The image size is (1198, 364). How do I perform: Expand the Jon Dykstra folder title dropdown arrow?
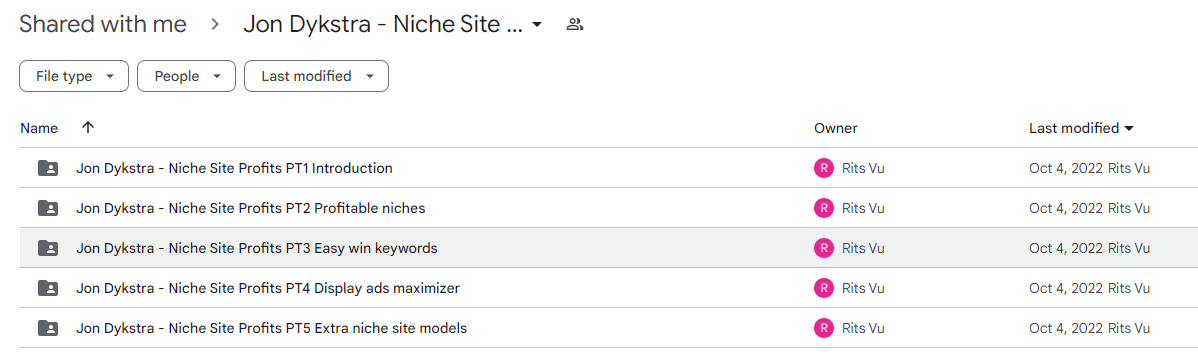point(537,25)
